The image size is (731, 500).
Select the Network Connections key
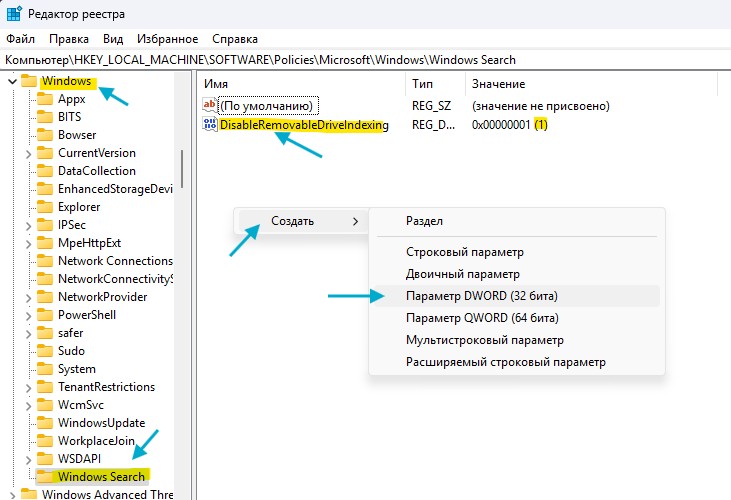[x=115, y=261]
